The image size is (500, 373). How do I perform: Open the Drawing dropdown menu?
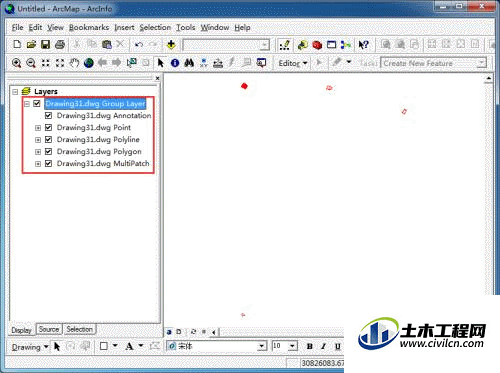30,347
